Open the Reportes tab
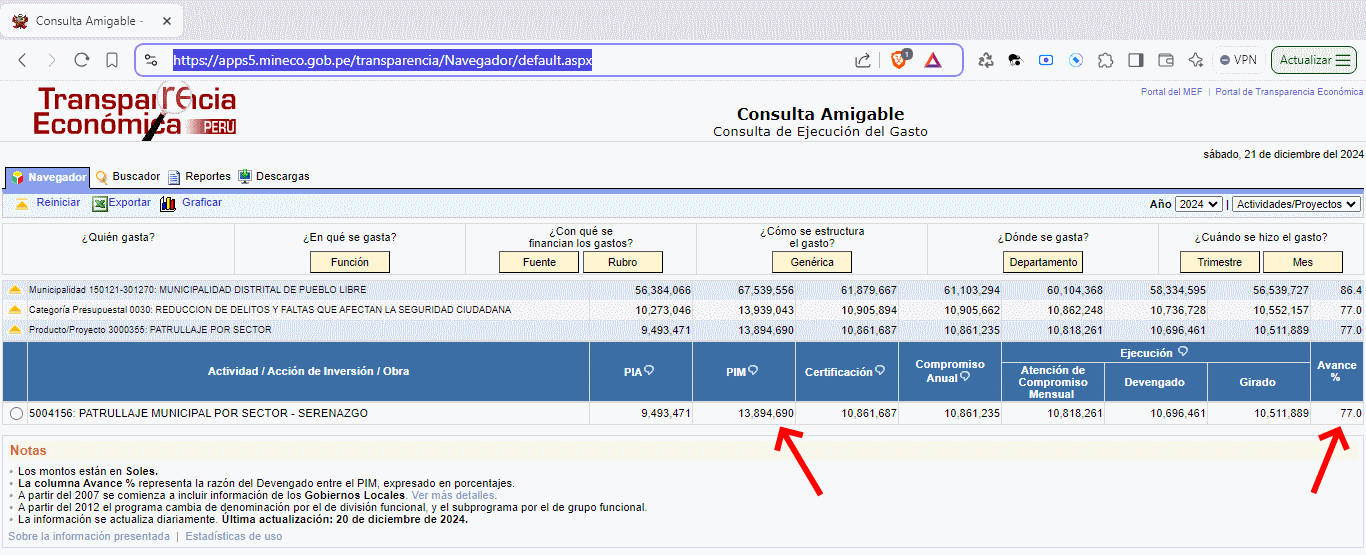Screen dimensions: 1366x555 pos(199,177)
